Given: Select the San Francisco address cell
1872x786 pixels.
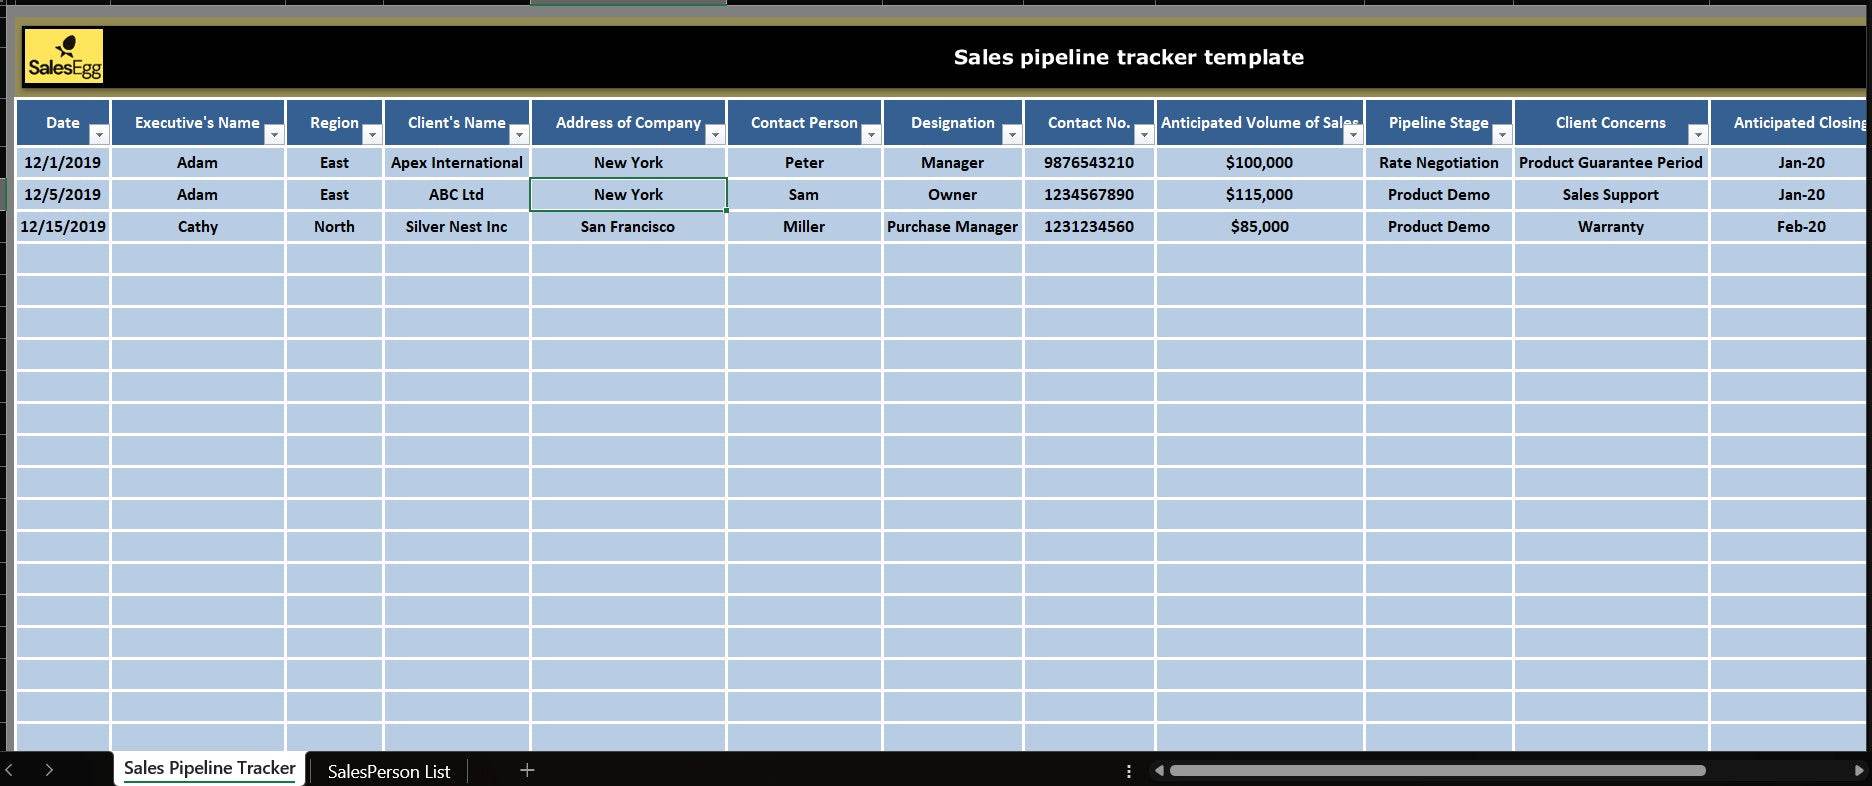Looking at the screenshot, I should [x=628, y=226].
